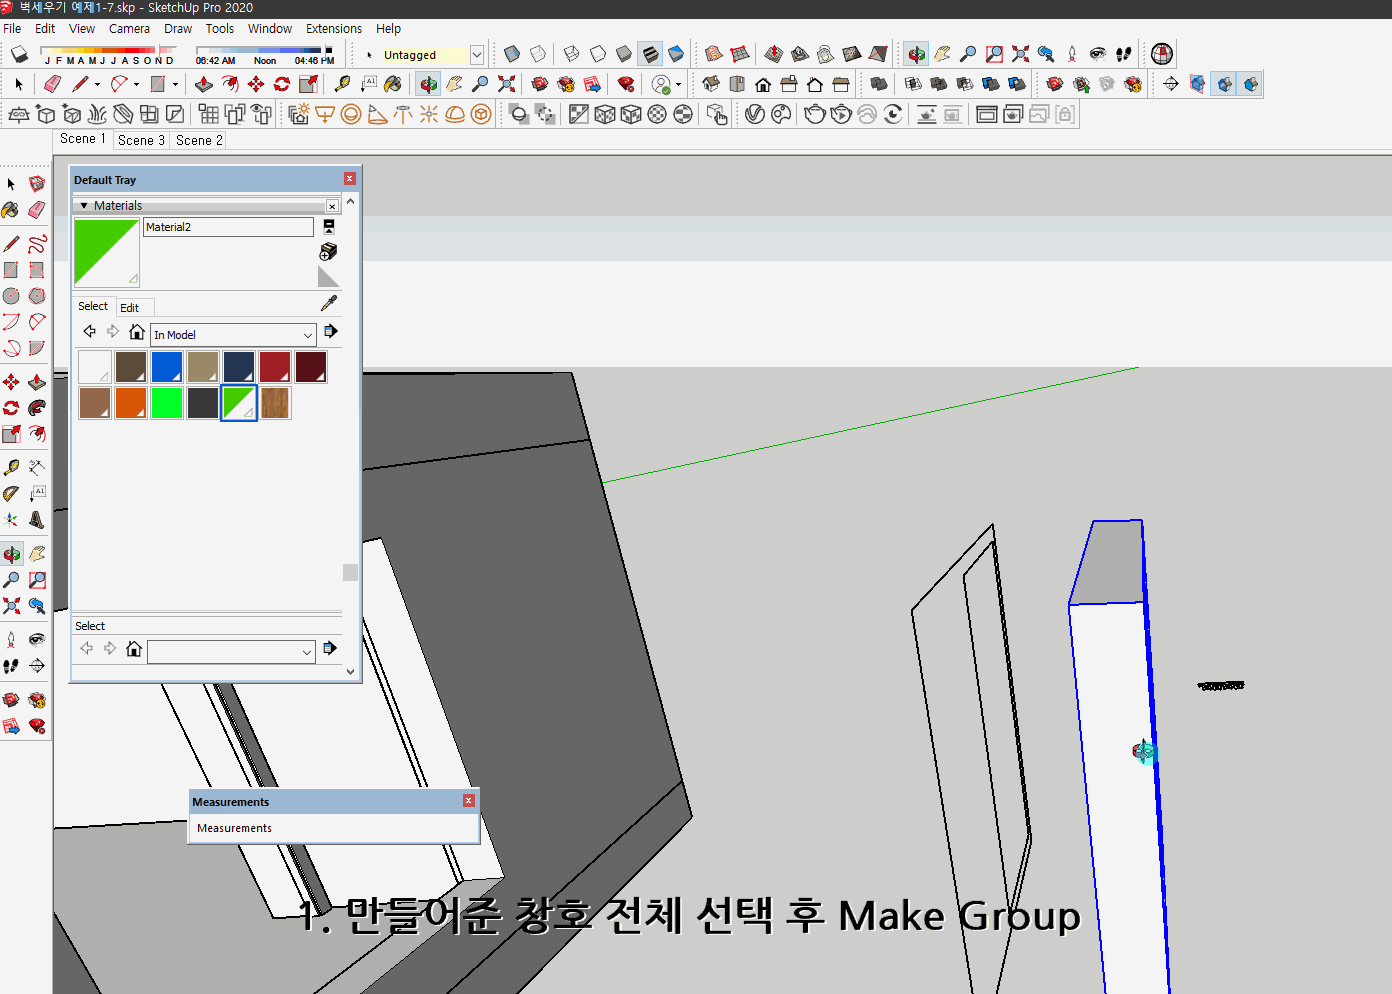The width and height of the screenshot is (1392, 994).
Task: Pick the Move tool in top toolbar
Action: (256, 84)
